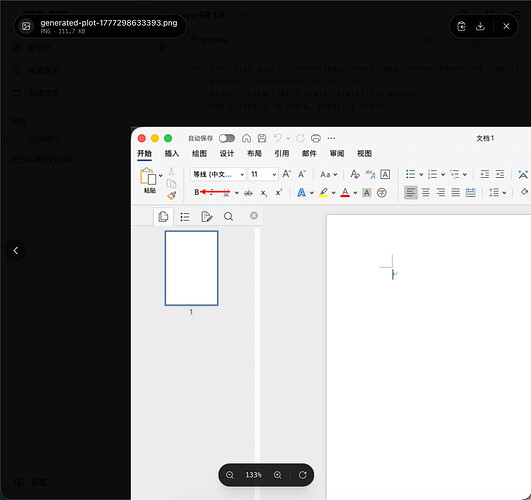Click the save icon in title bar
Screen dimensions: 531x500
click(262, 138)
